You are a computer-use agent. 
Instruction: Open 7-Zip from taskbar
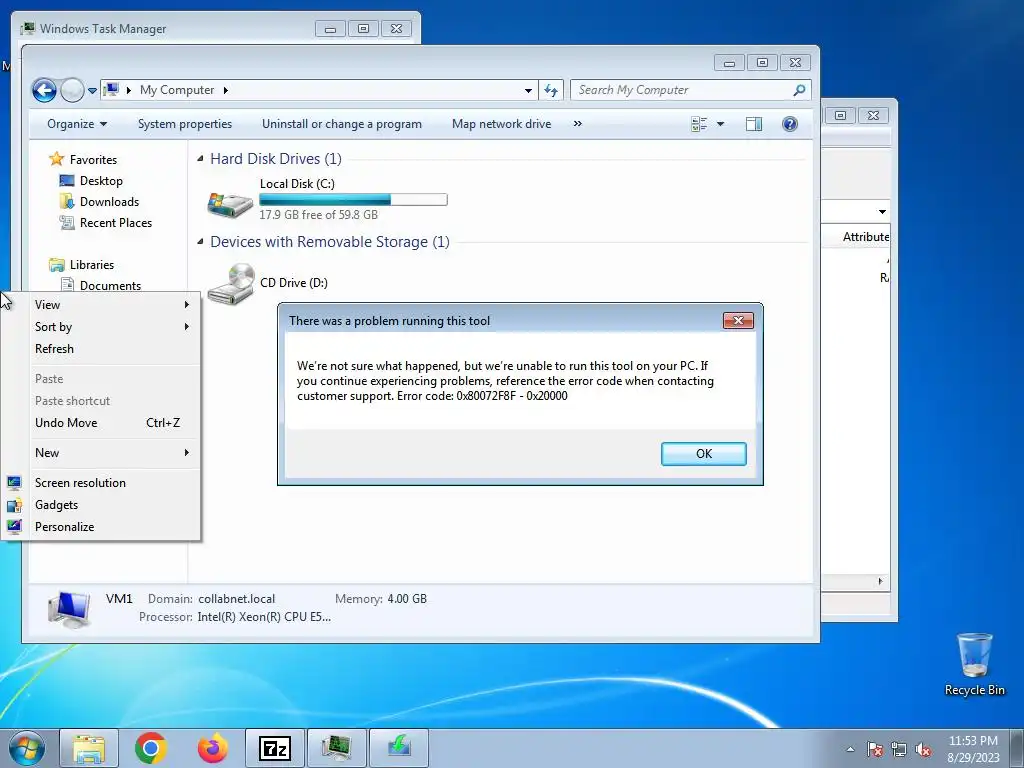(275, 748)
